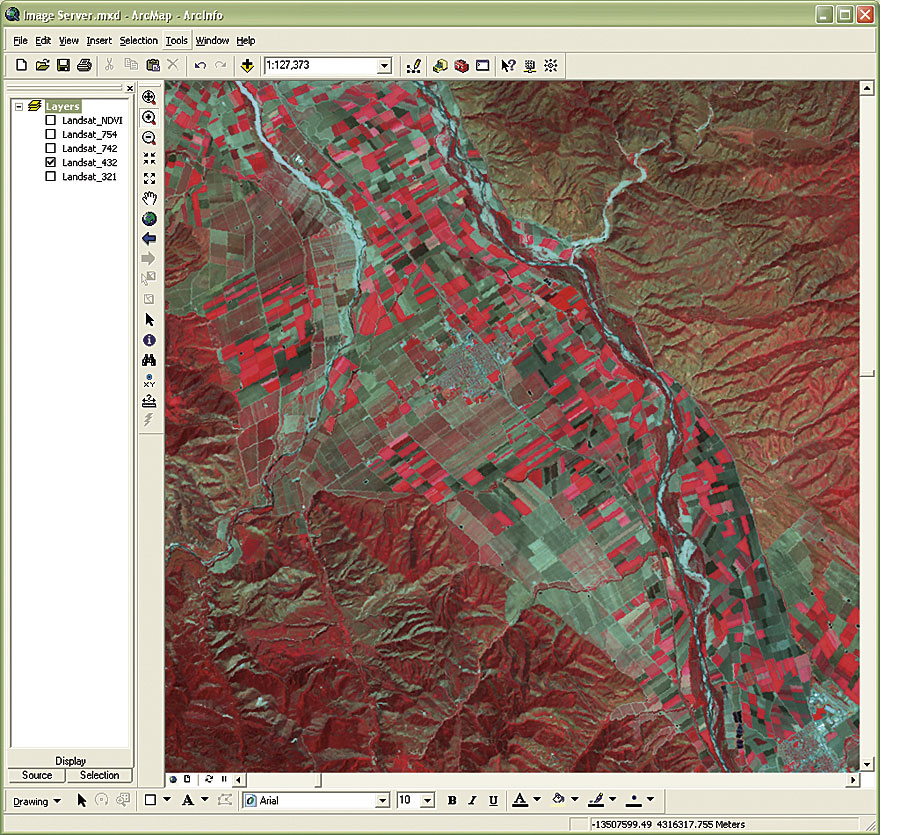This screenshot has width=900, height=835.
Task: Open the Insert menu
Action: pyautogui.click(x=99, y=41)
